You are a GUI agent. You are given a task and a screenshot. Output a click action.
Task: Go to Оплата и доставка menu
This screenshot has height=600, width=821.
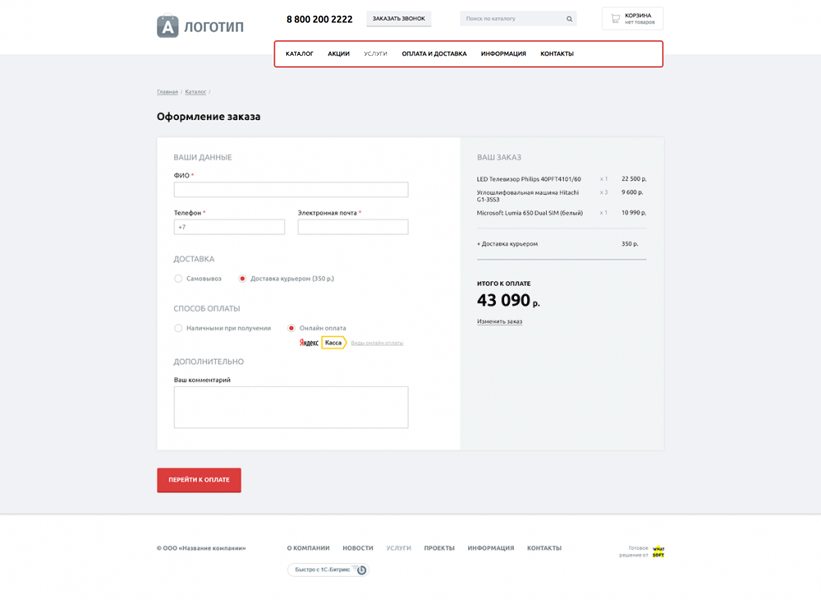click(x=434, y=54)
